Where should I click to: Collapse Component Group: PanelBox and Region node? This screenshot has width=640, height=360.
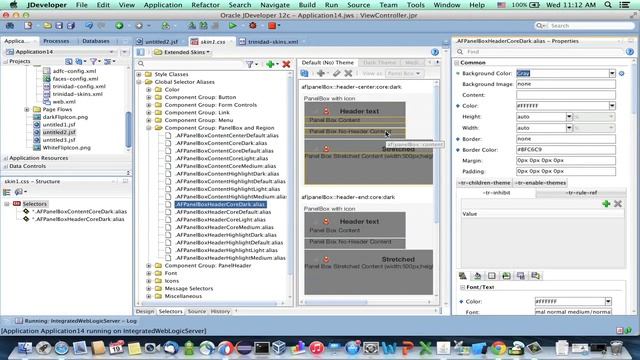click(x=149, y=128)
